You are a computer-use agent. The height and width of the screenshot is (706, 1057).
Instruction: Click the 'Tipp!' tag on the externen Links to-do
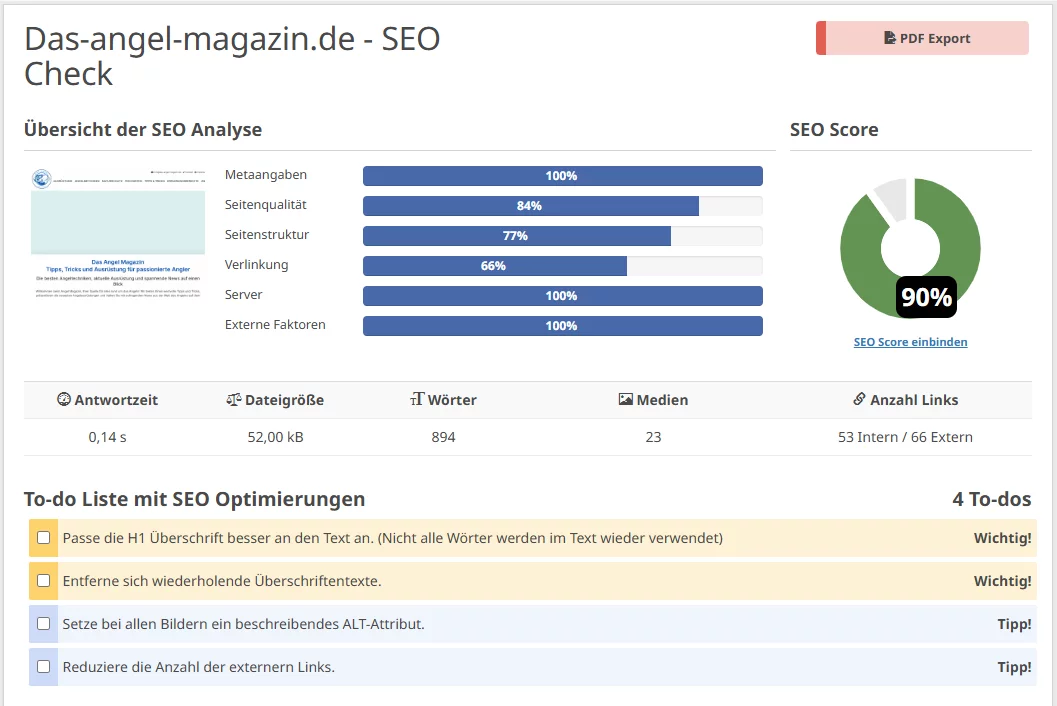(x=1015, y=668)
